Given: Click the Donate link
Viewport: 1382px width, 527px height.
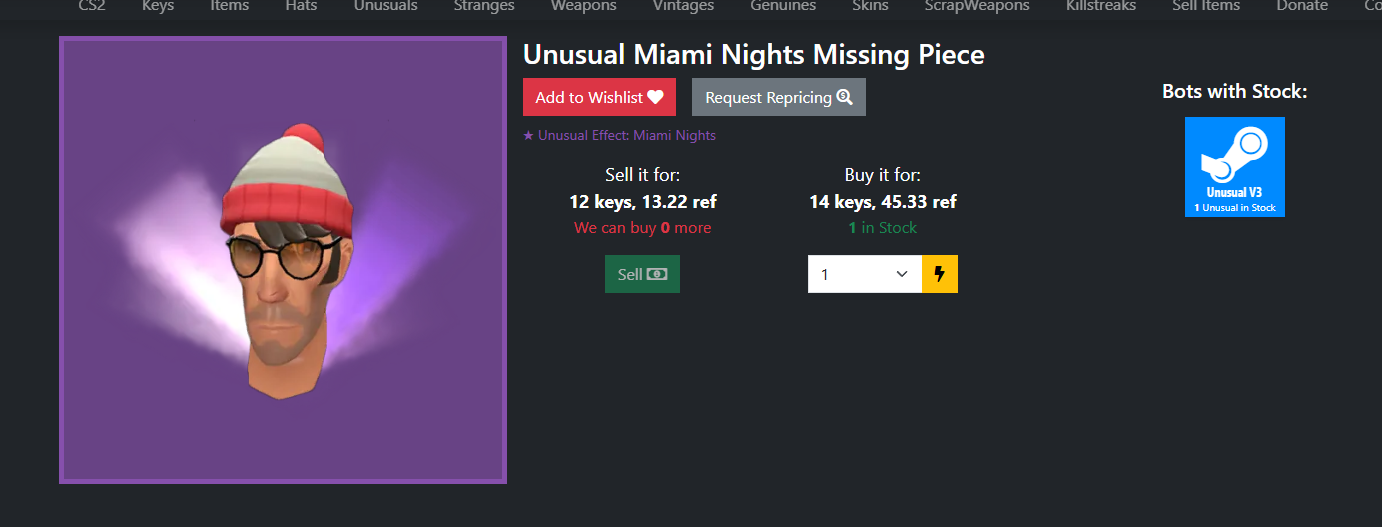Looking at the screenshot, I should click(1302, 6).
